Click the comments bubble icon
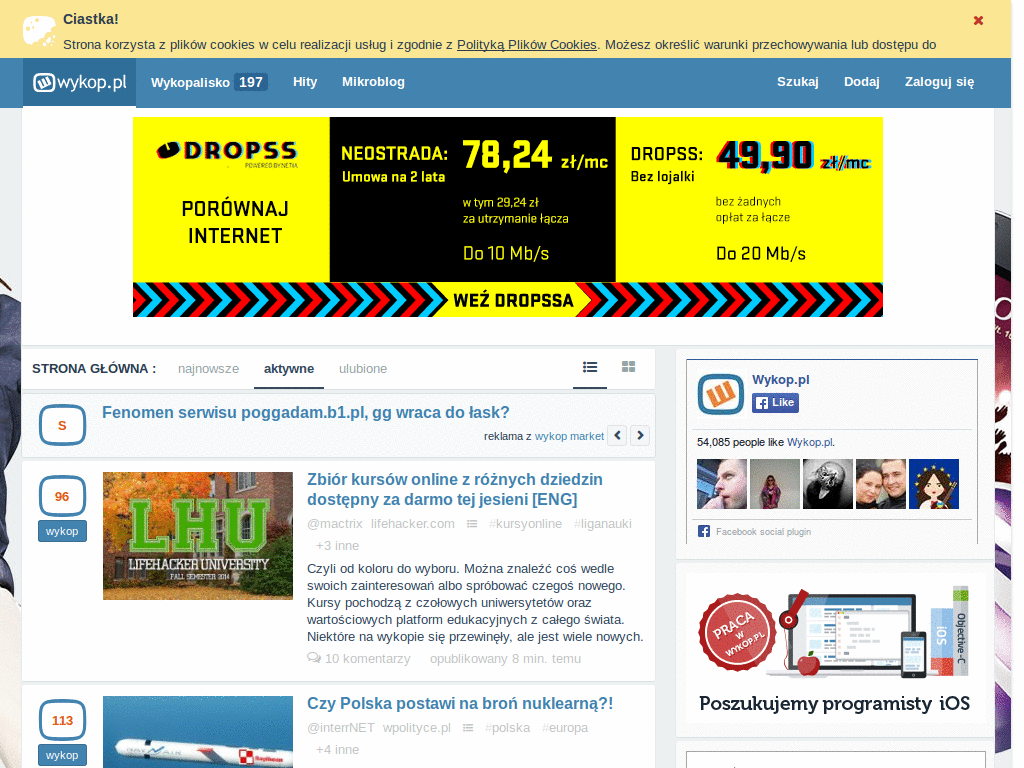 pos(313,658)
